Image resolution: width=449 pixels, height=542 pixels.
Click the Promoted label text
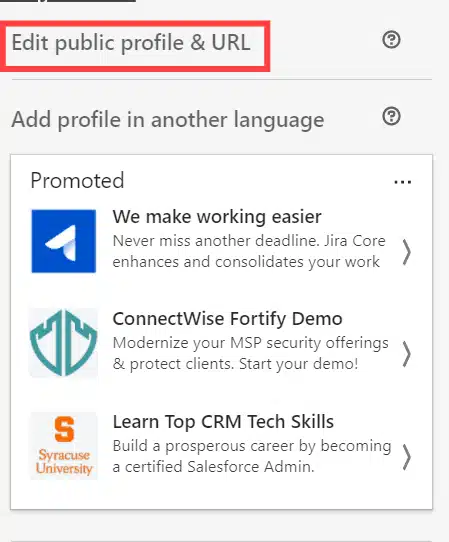[x=77, y=180]
